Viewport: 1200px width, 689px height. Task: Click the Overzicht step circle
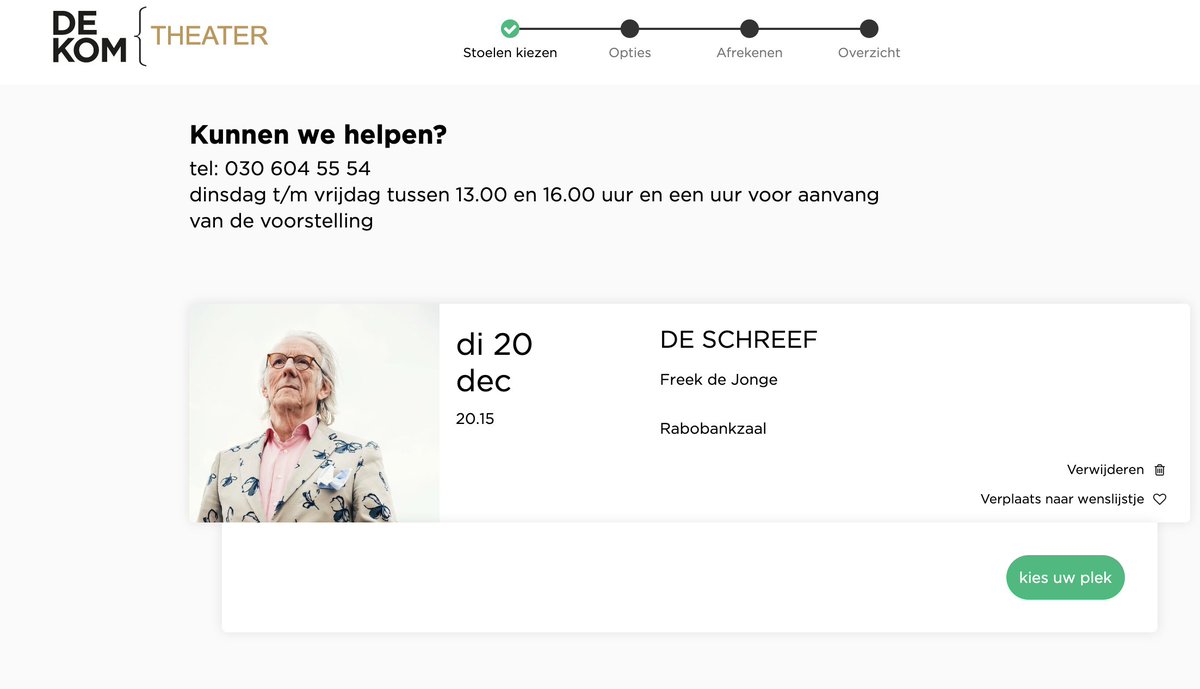coord(869,29)
